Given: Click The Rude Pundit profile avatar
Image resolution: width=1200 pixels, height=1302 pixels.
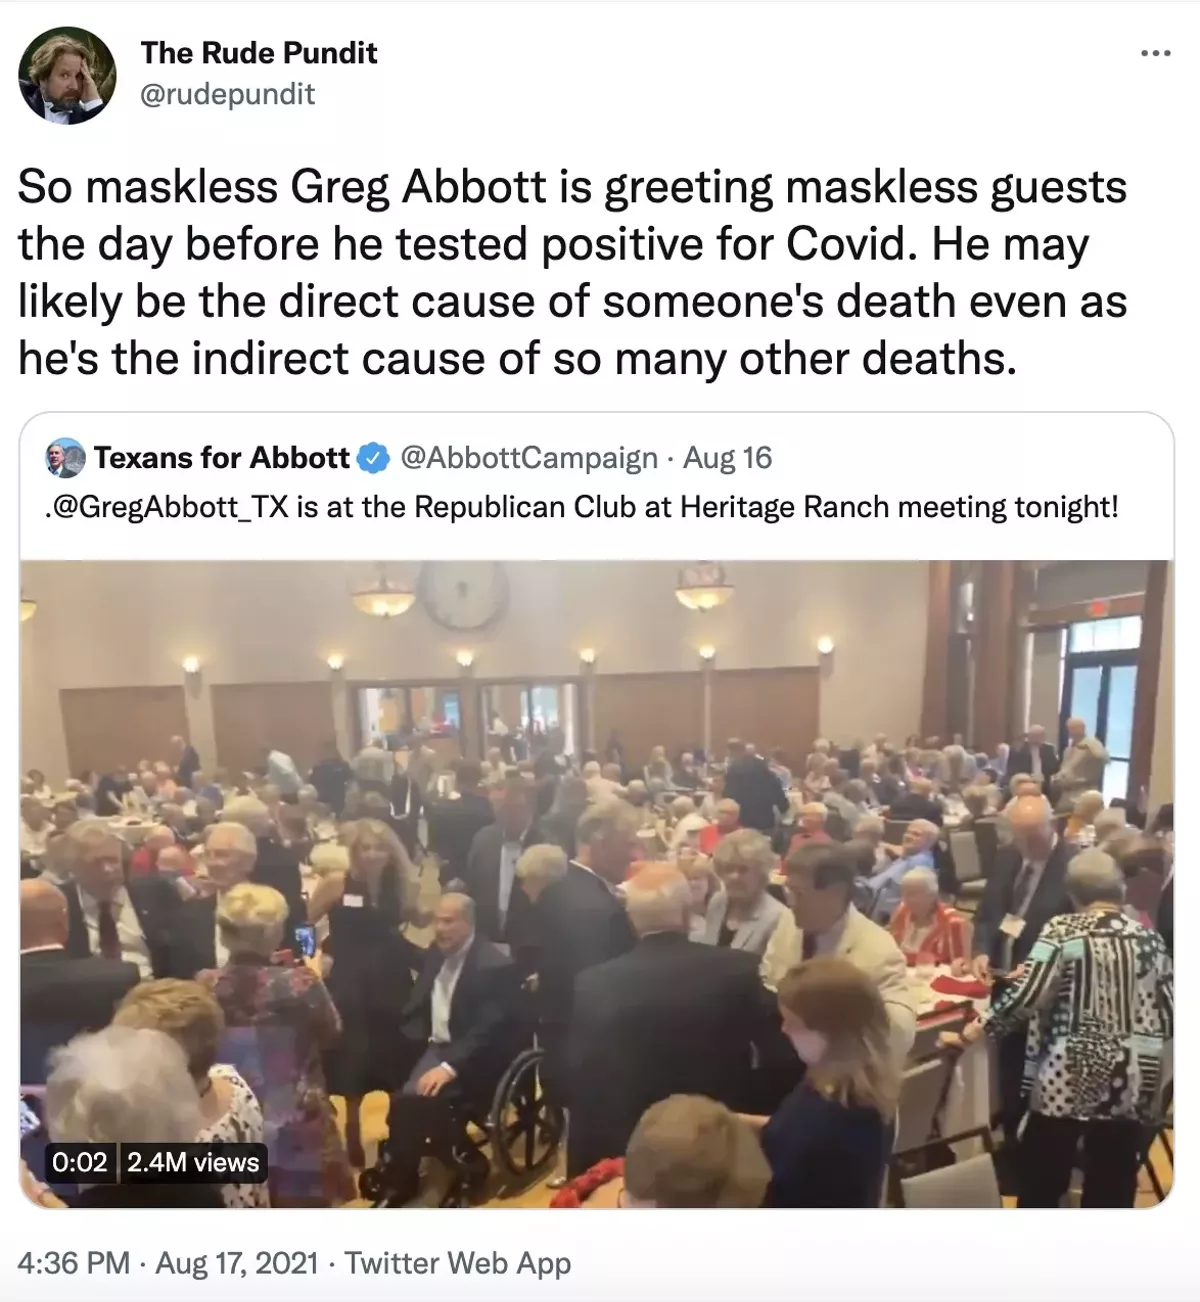Looking at the screenshot, I should (x=68, y=76).
